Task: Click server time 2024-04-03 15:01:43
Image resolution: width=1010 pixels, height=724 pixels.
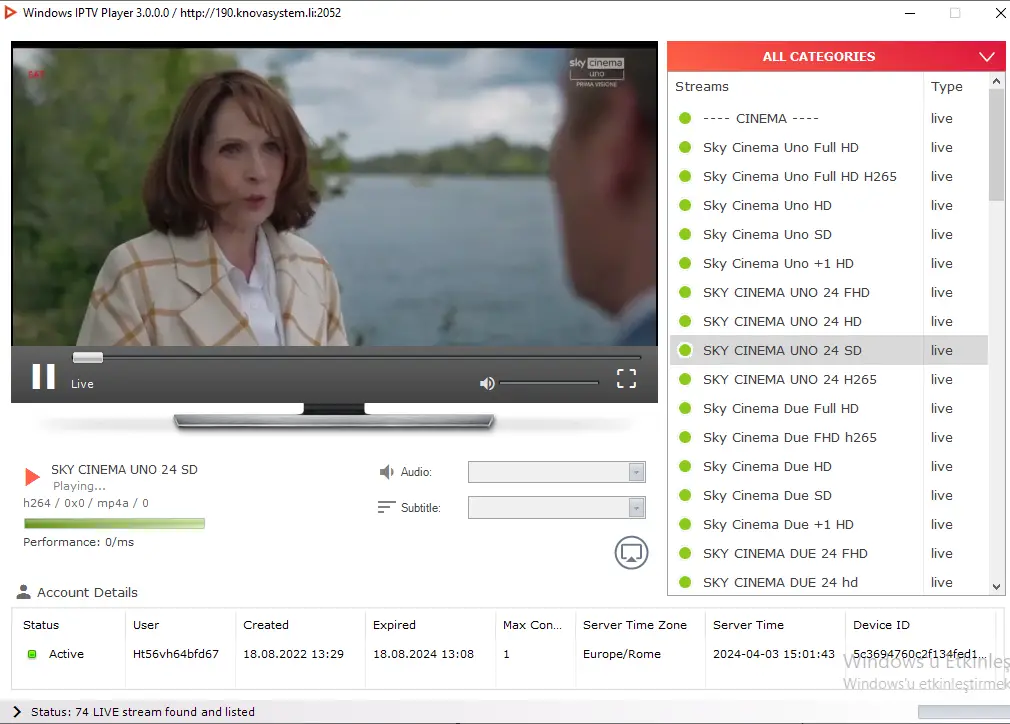Action: (x=774, y=654)
